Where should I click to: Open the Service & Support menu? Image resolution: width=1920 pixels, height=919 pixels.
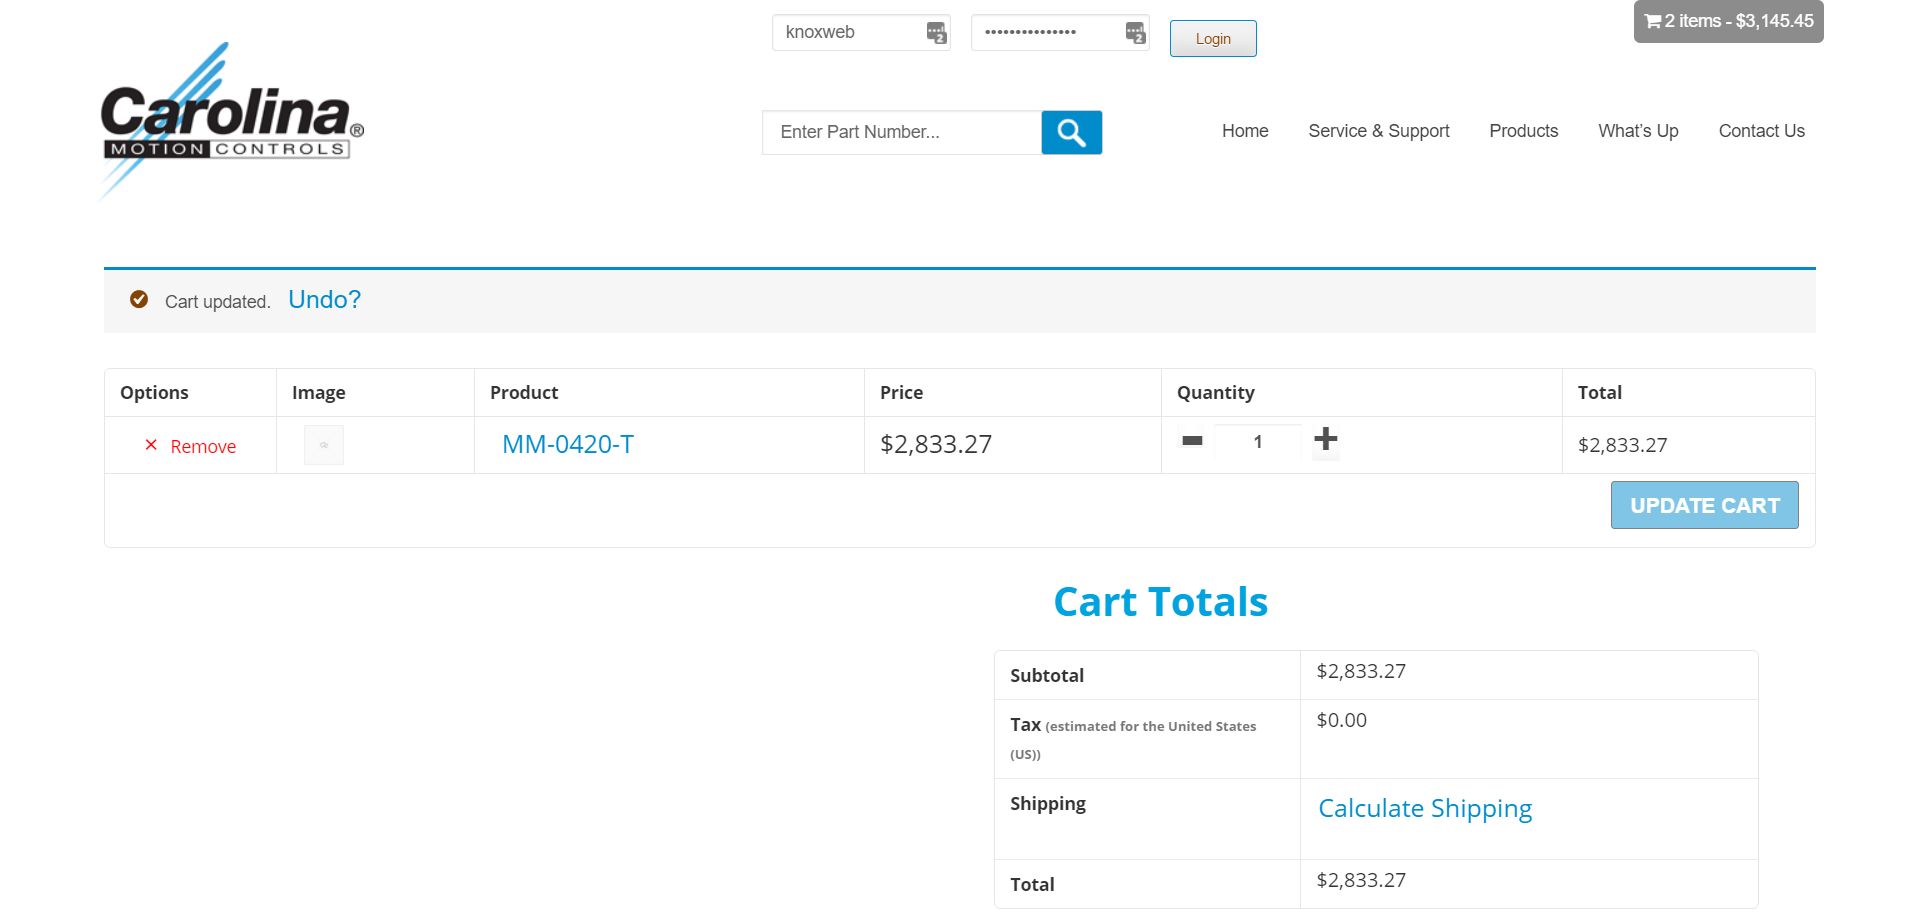coord(1378,131)
